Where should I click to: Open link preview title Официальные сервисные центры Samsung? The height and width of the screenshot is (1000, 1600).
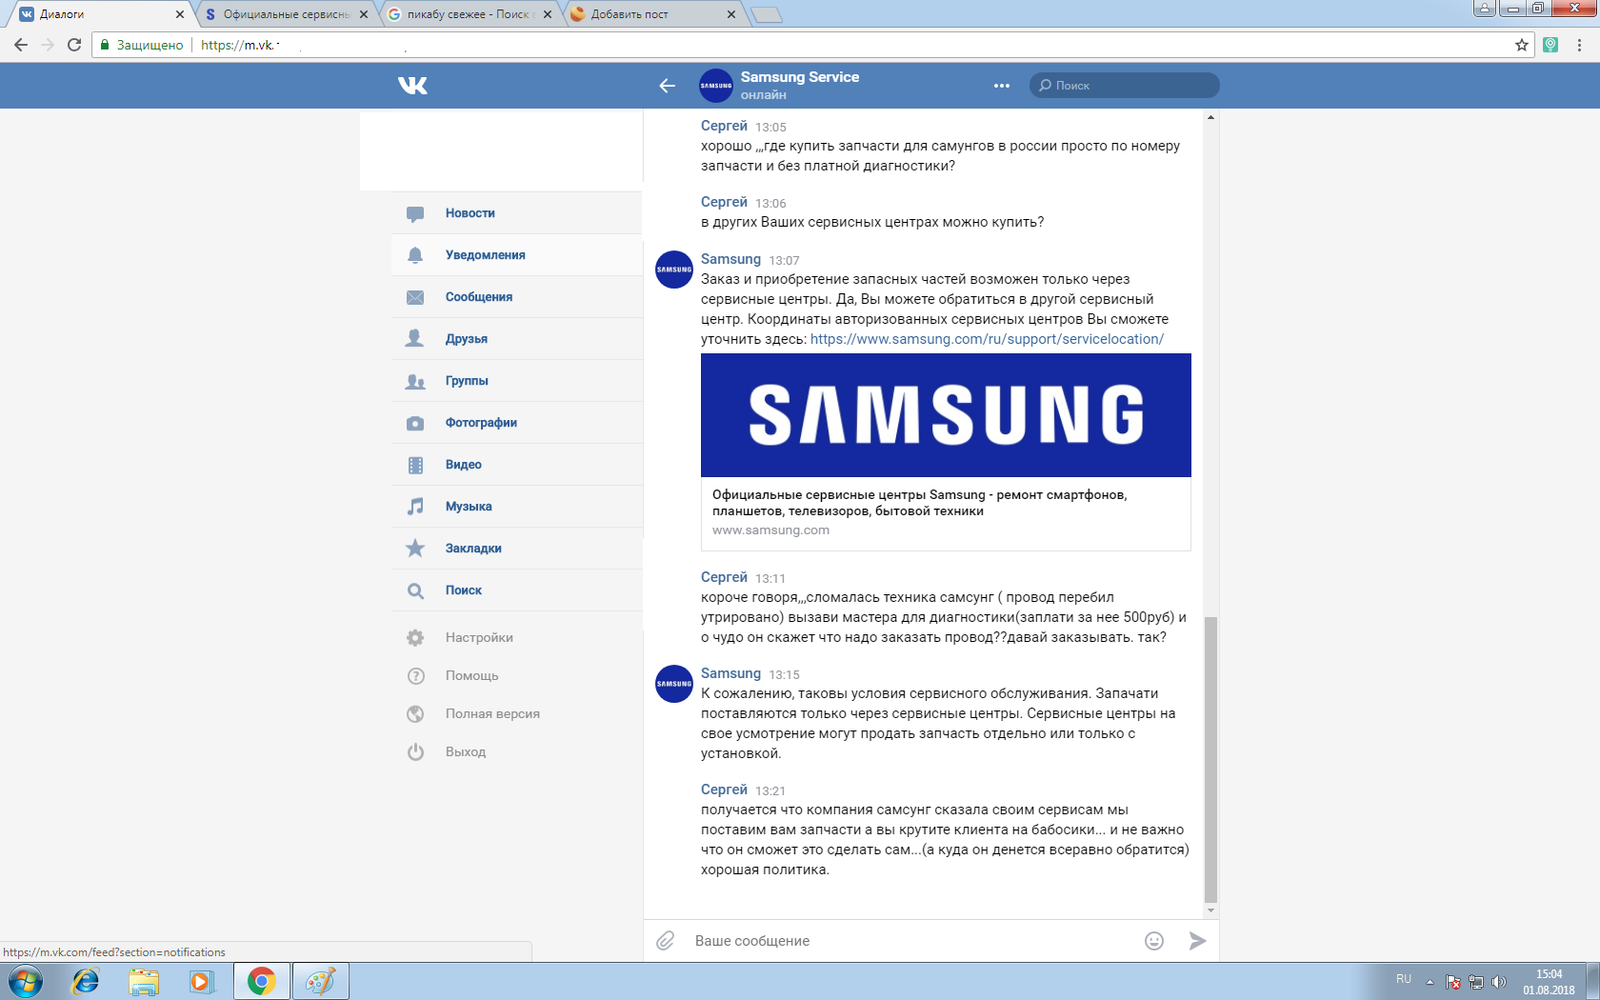click(919, 503)
